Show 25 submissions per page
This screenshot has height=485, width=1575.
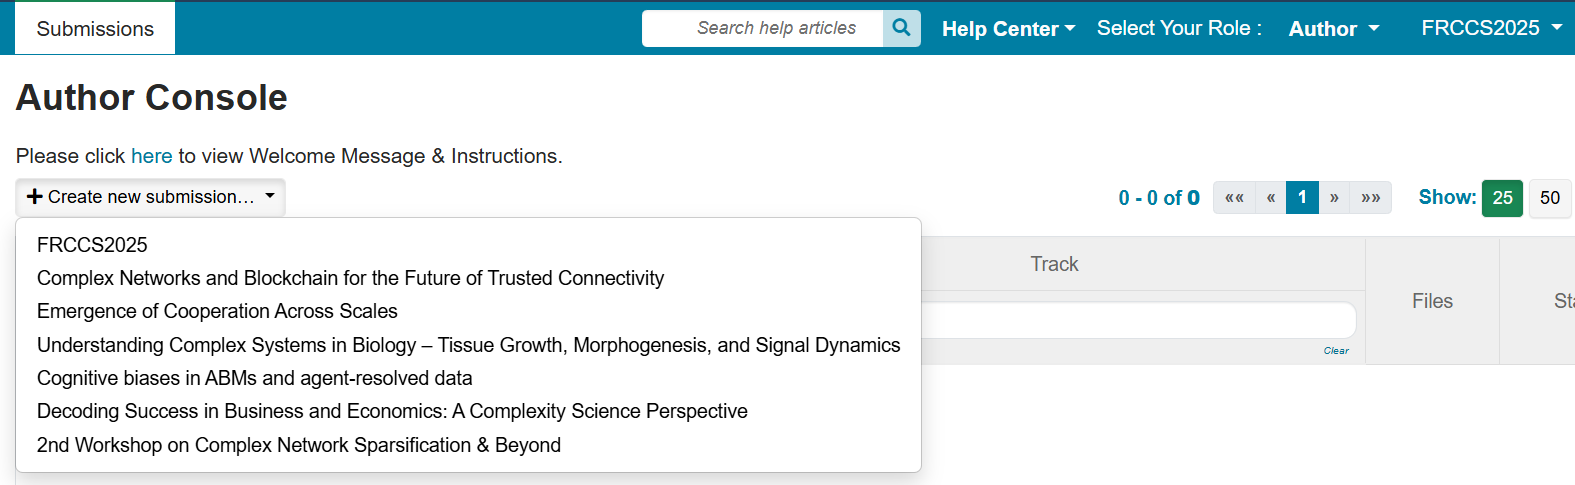(1502, 198)
